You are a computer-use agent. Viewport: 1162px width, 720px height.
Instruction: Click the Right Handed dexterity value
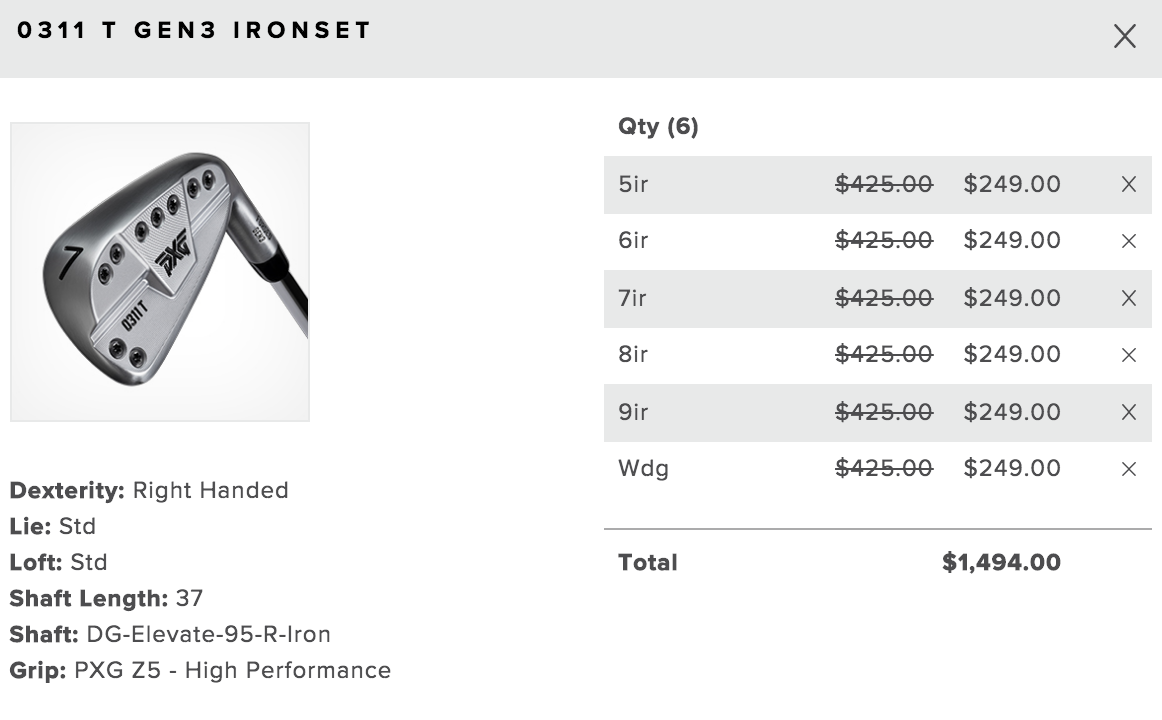click(x=211, y=490)
